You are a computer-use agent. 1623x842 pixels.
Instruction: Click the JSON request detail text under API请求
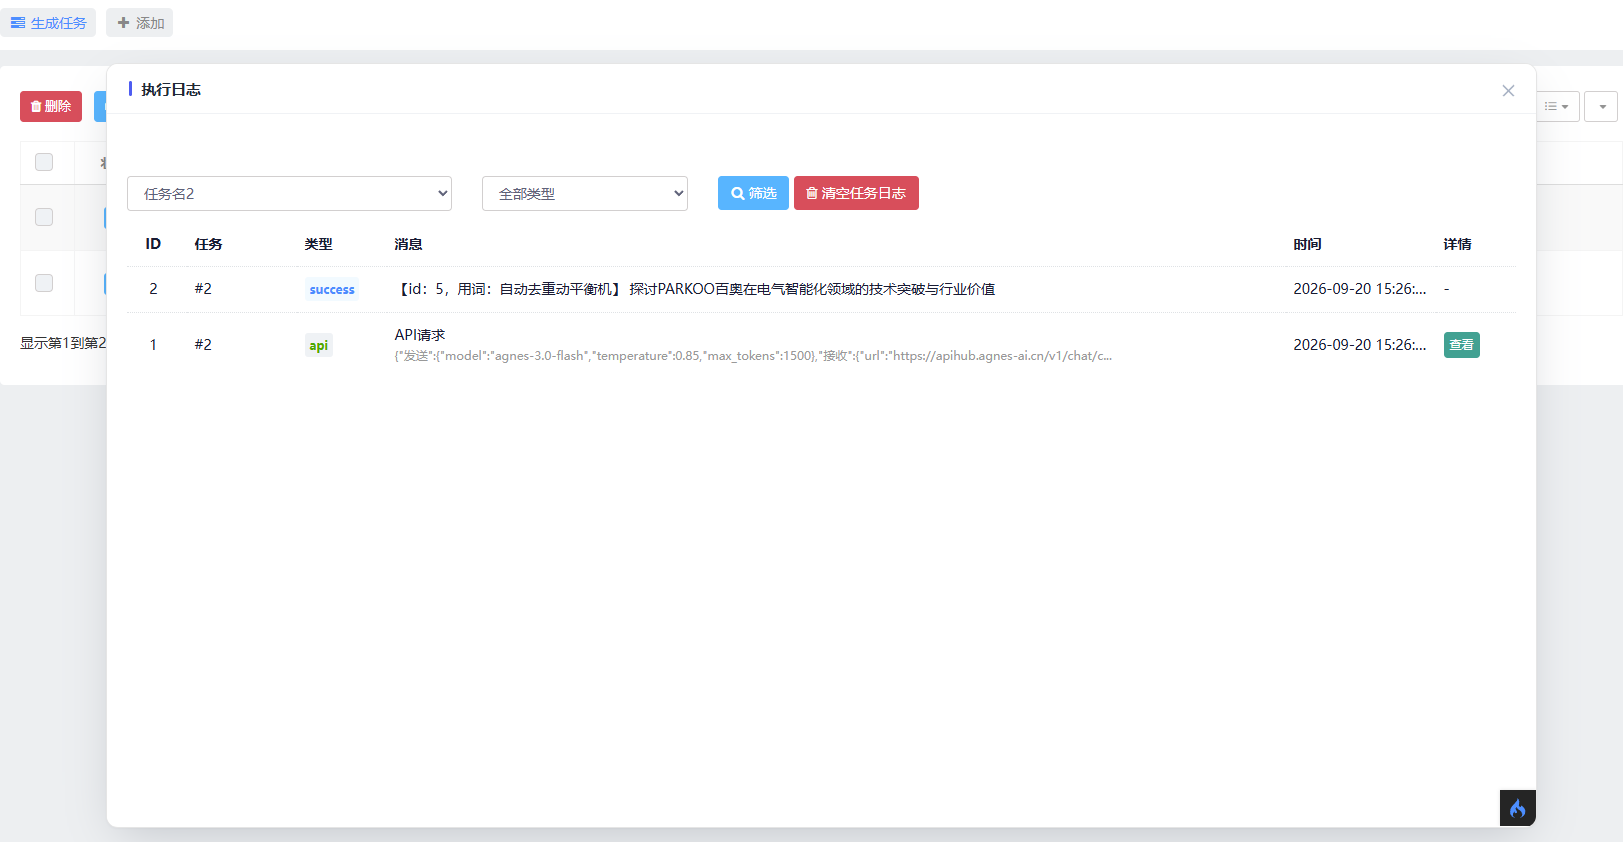[x=753, y=356]
